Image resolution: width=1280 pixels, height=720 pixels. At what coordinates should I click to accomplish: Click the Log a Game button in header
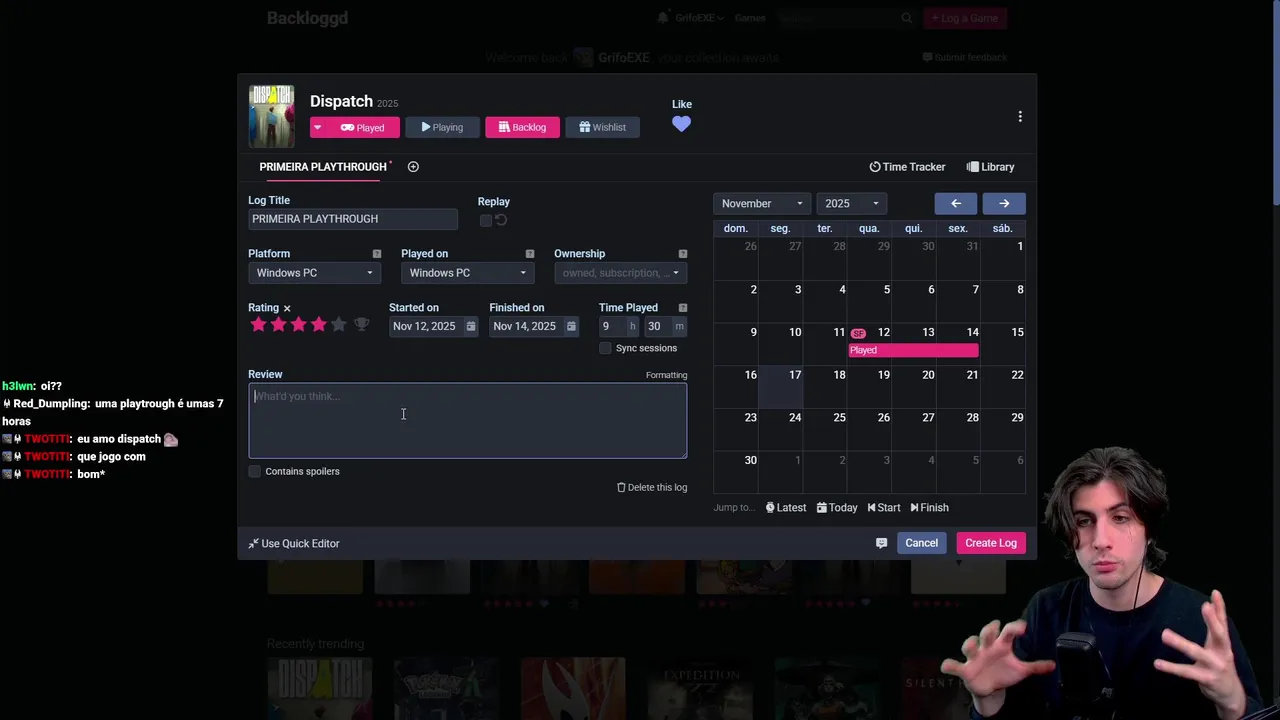(x=965, y=18)
